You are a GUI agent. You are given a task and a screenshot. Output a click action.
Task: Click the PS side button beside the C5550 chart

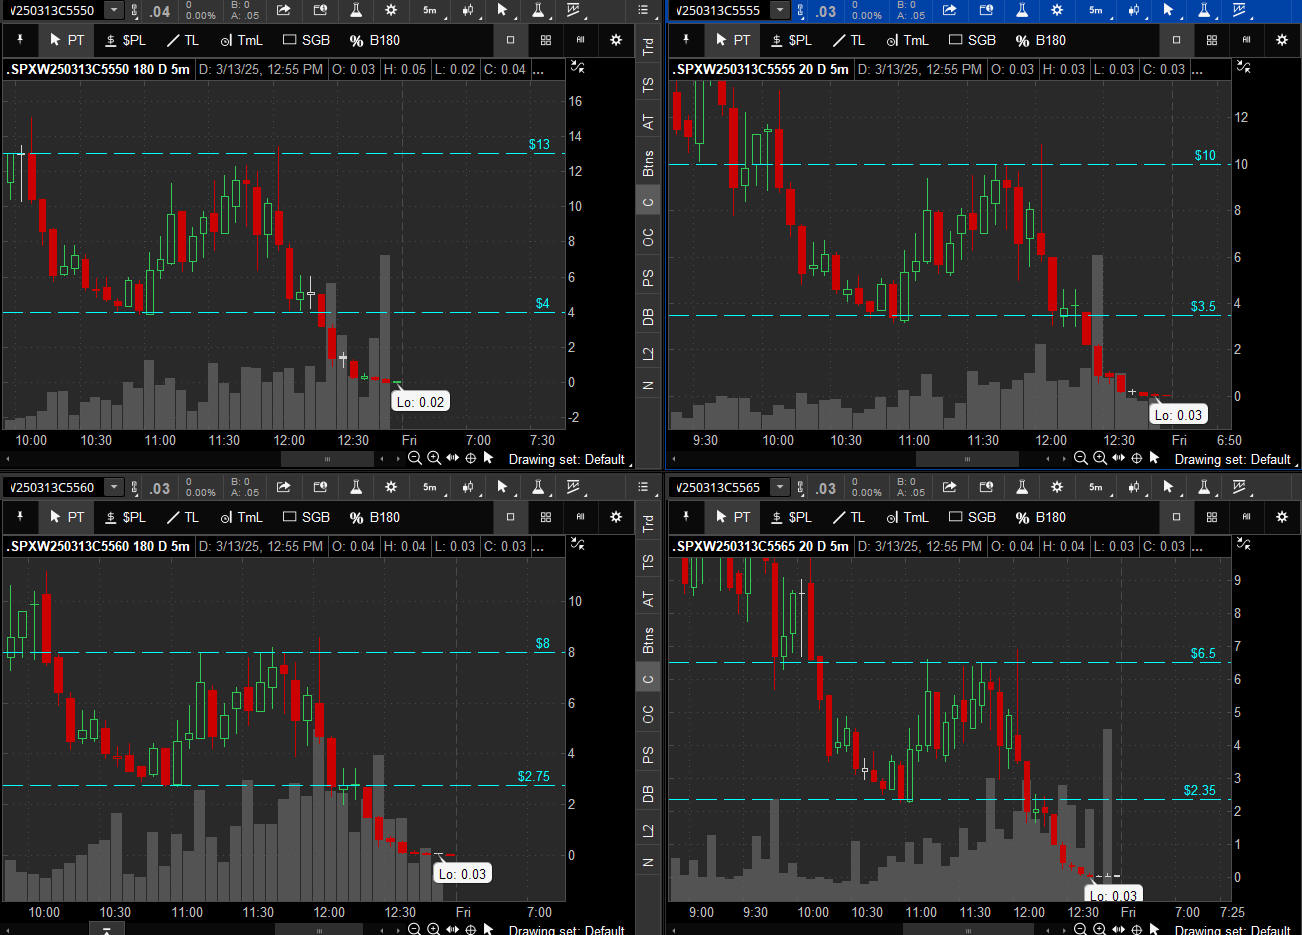[x=648, y=277]
